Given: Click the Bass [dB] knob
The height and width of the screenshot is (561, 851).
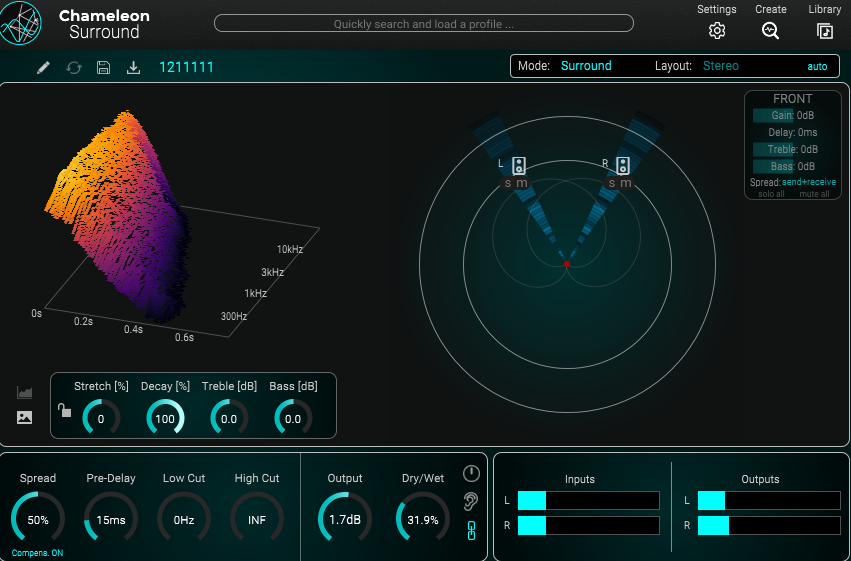Looking at the screenshot, I should click(x=293, y=419).
